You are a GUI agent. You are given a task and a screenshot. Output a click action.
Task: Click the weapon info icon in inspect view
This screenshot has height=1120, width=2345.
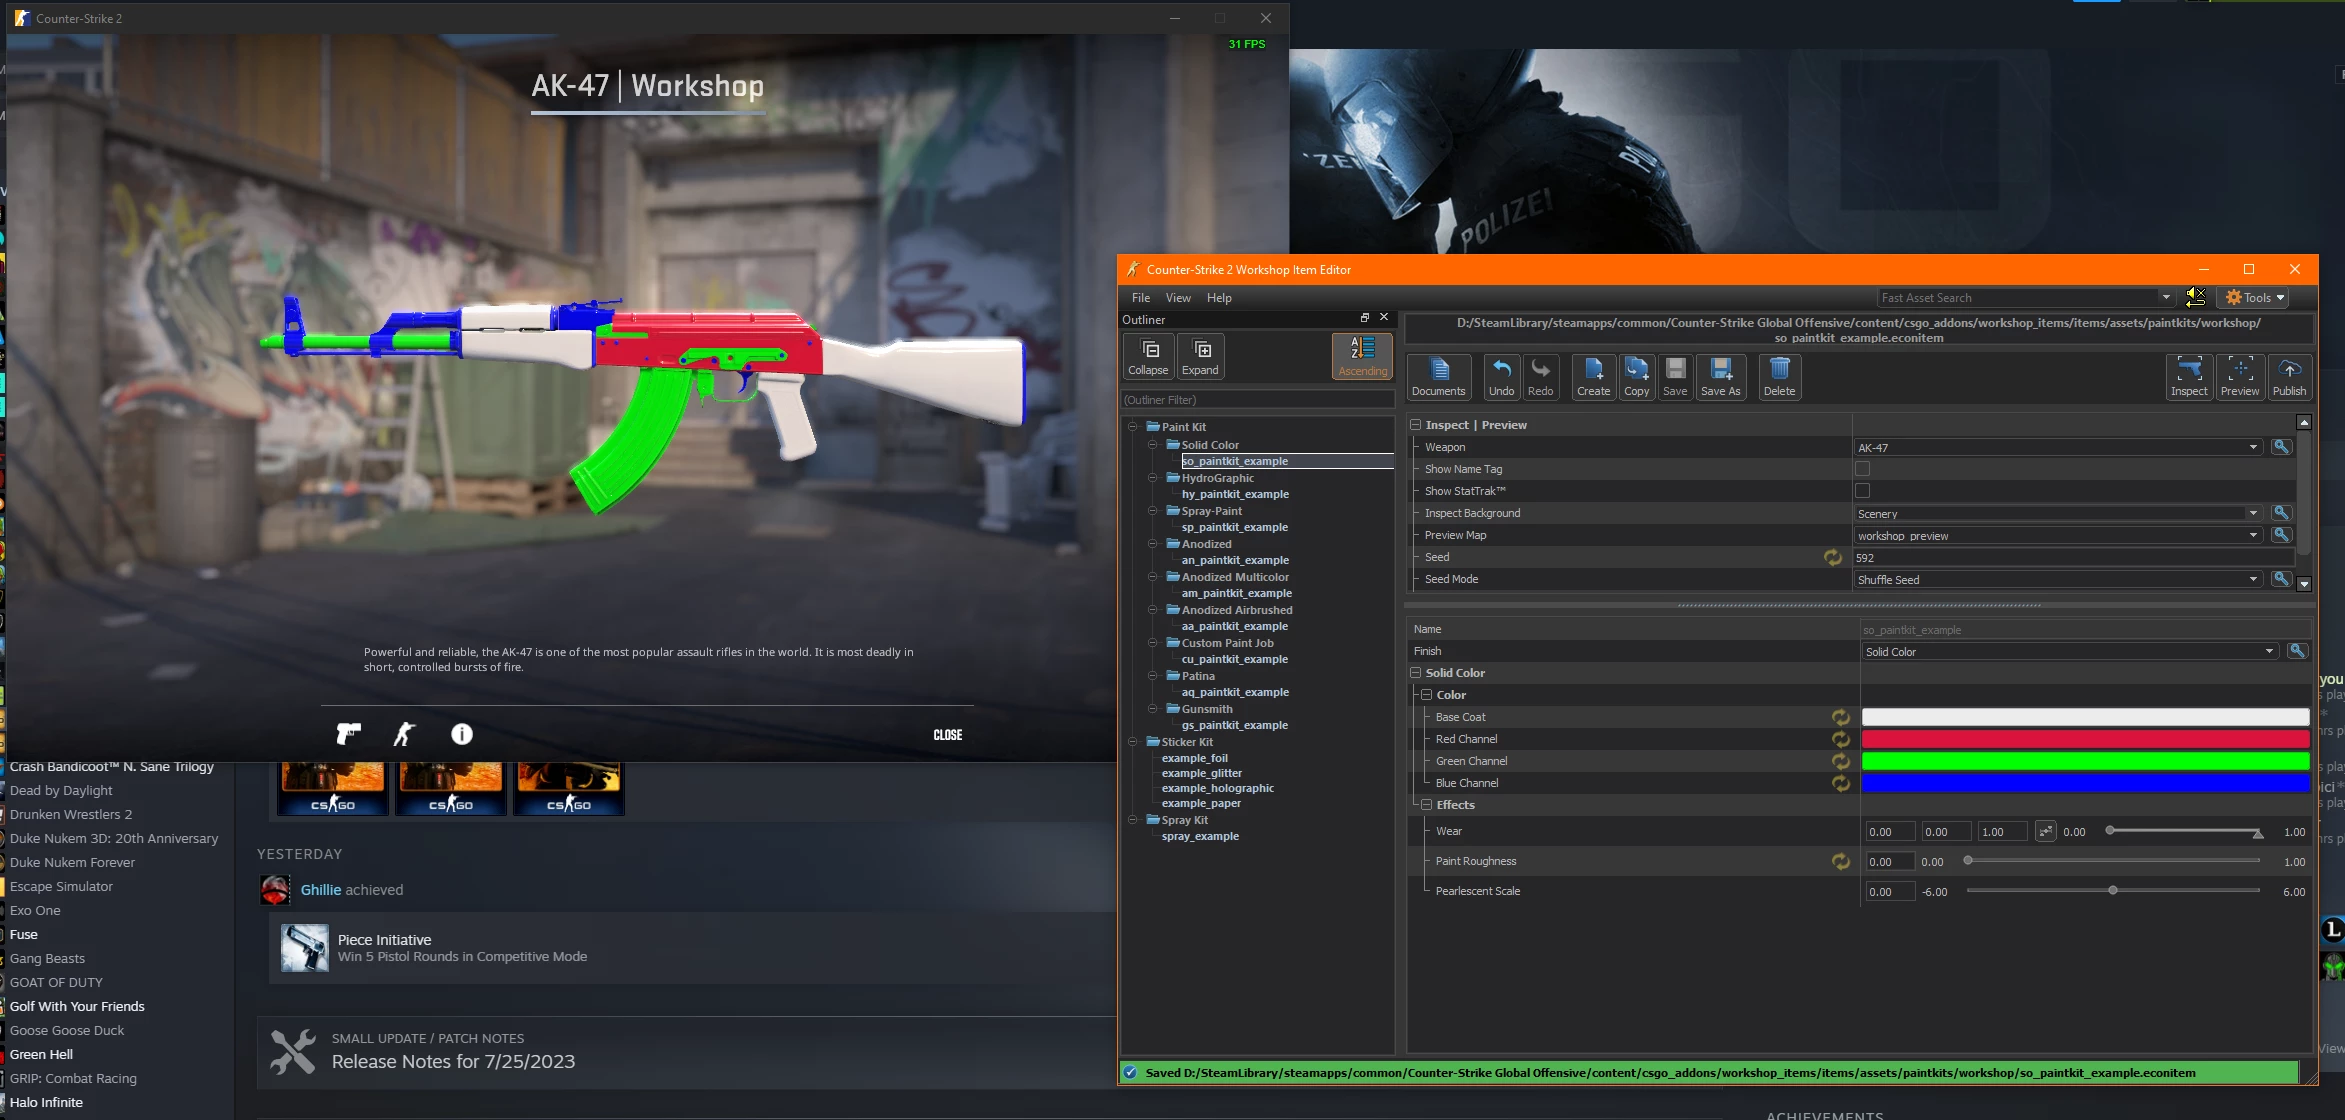click(x=461, y=734)
